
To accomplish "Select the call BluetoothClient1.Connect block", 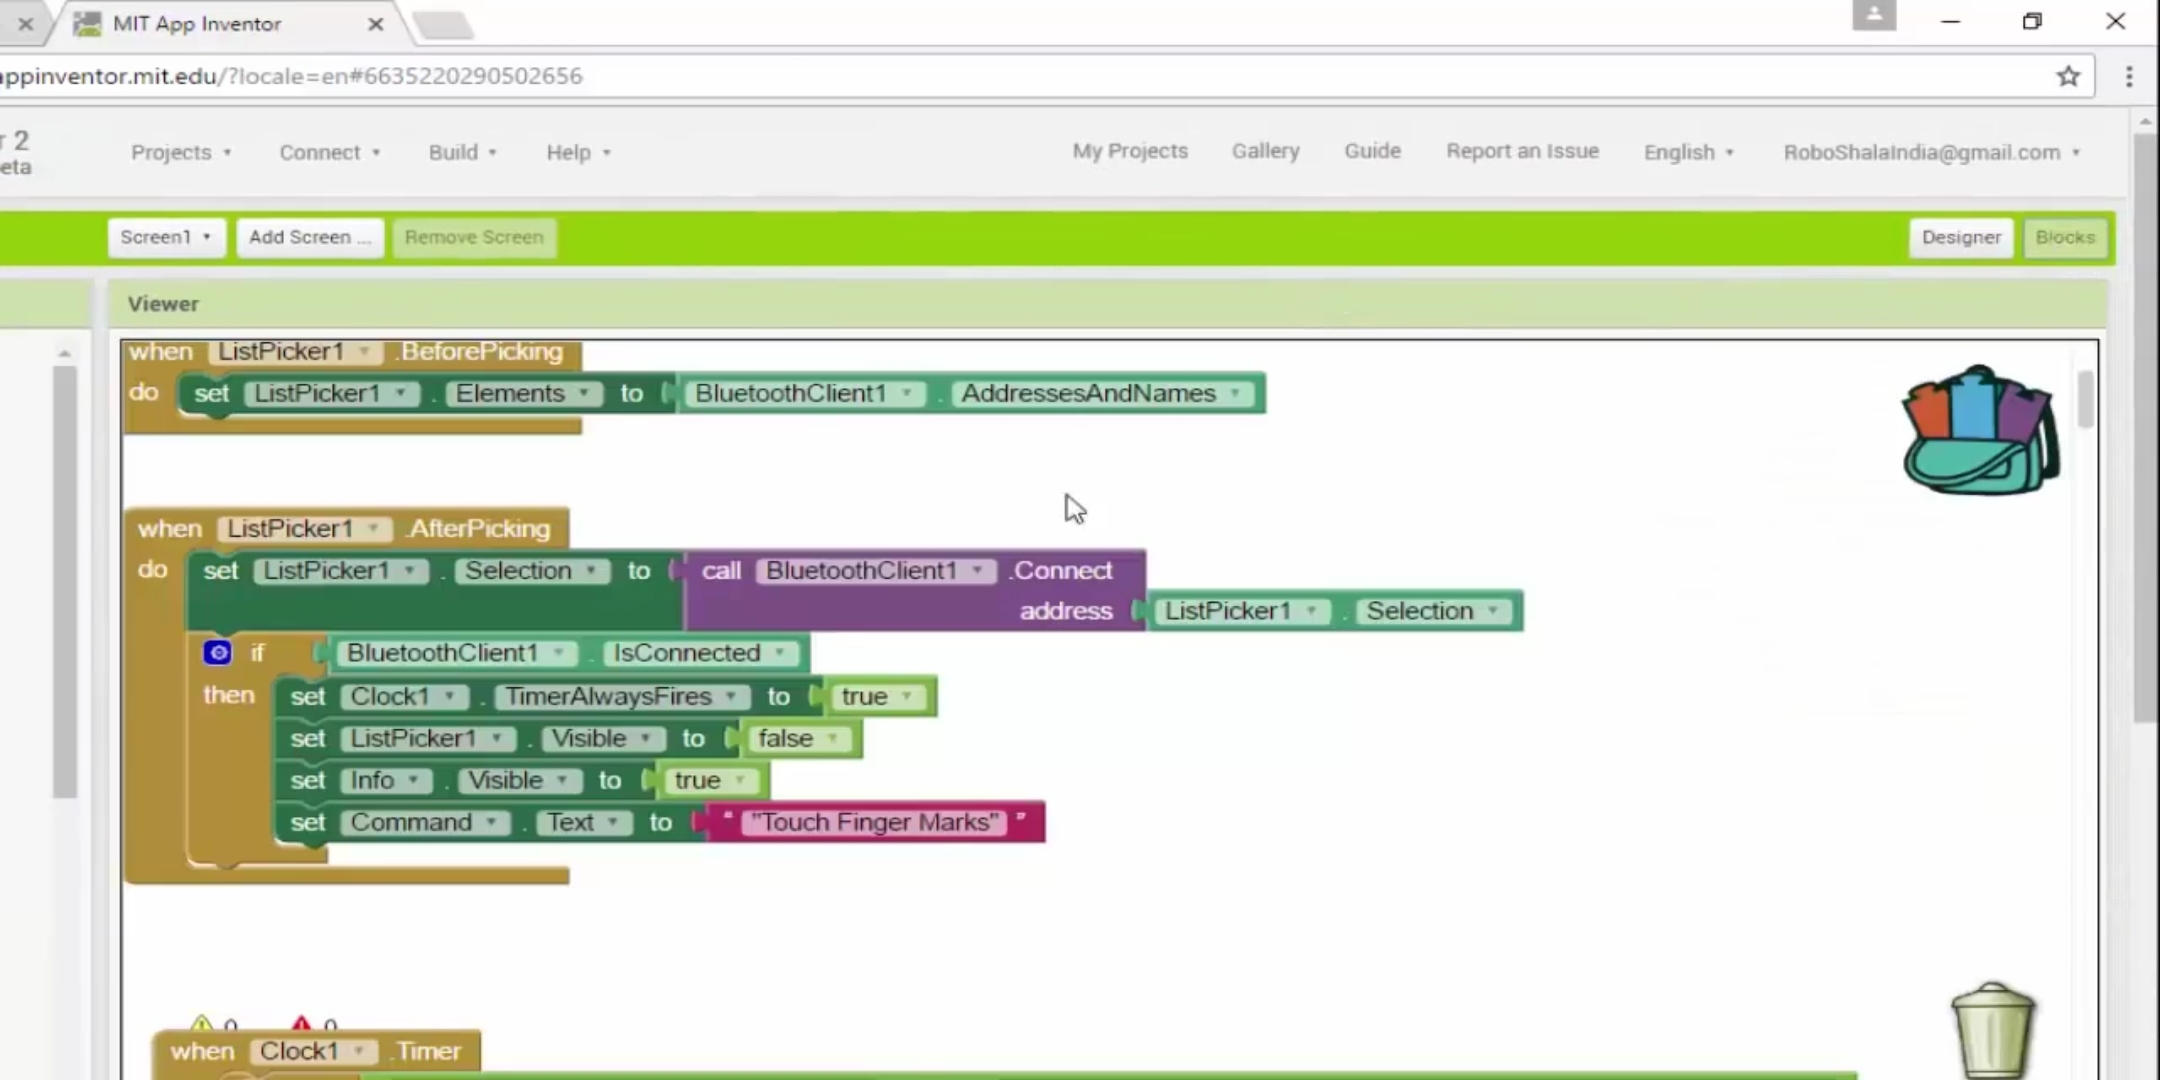I will tap(915, 590).
